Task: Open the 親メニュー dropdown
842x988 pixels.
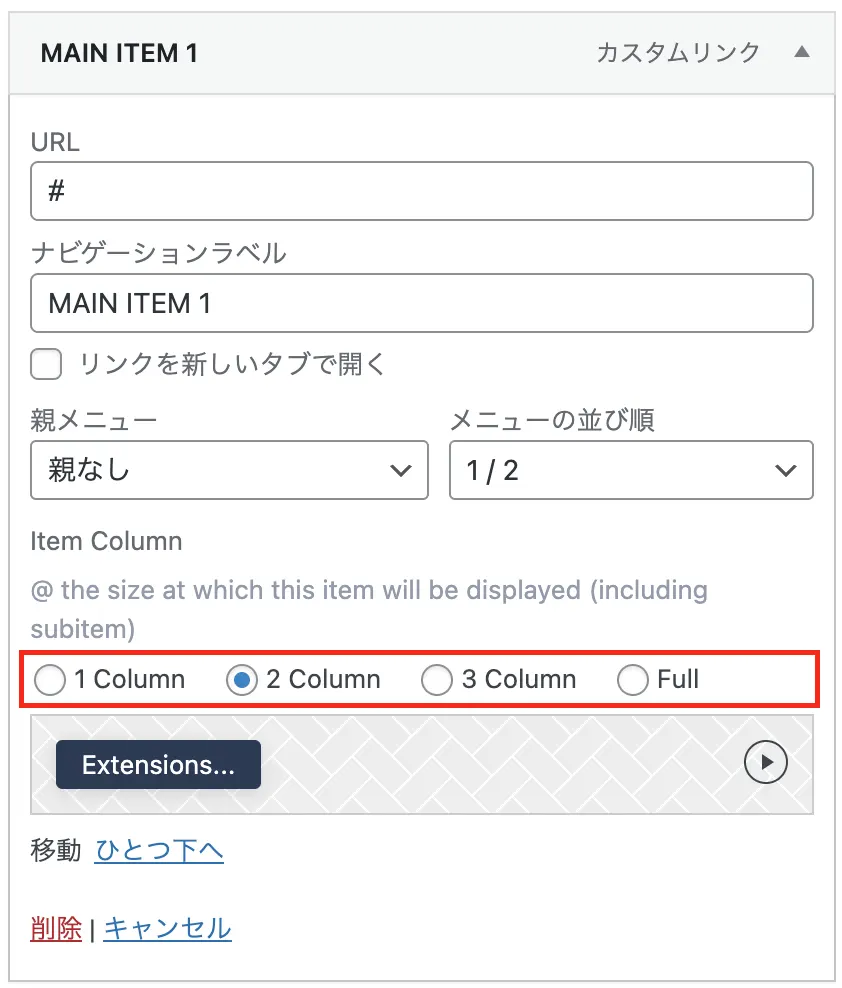Action: [x=229, y=470]
